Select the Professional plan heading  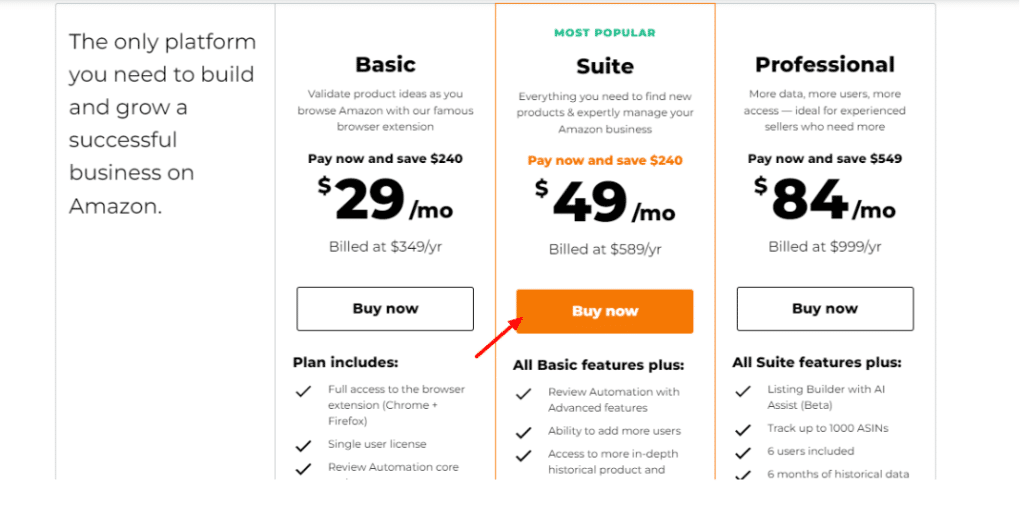[825, 65]
